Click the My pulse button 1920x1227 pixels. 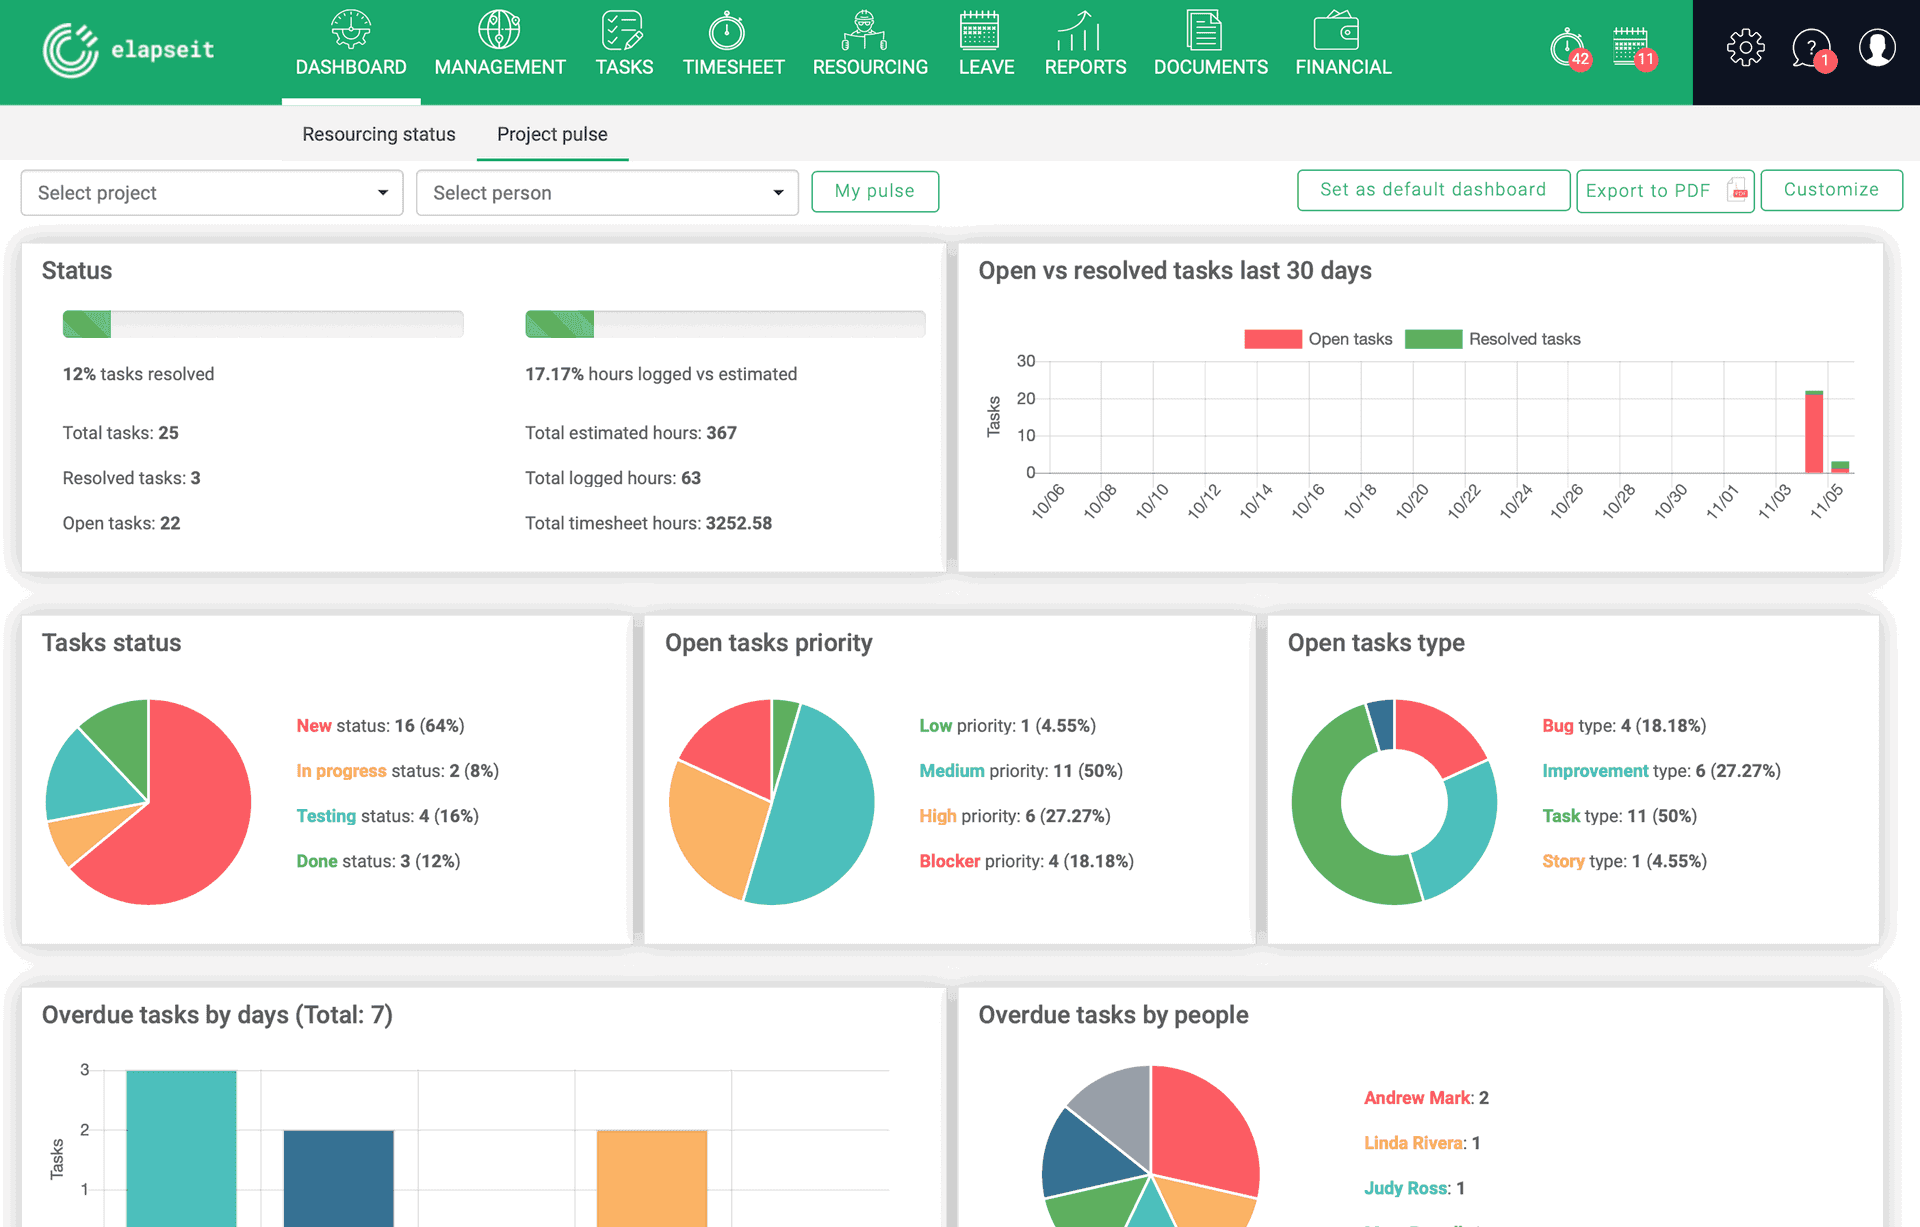click(873, 192)
